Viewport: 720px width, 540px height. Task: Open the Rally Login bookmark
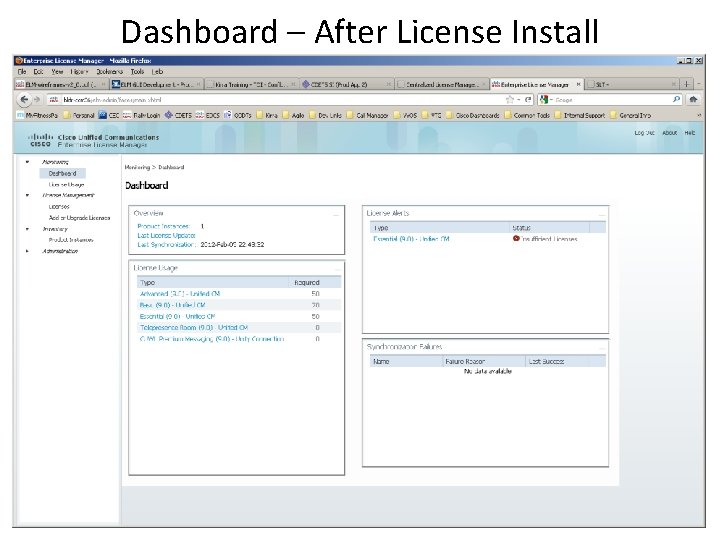point(141,115)
